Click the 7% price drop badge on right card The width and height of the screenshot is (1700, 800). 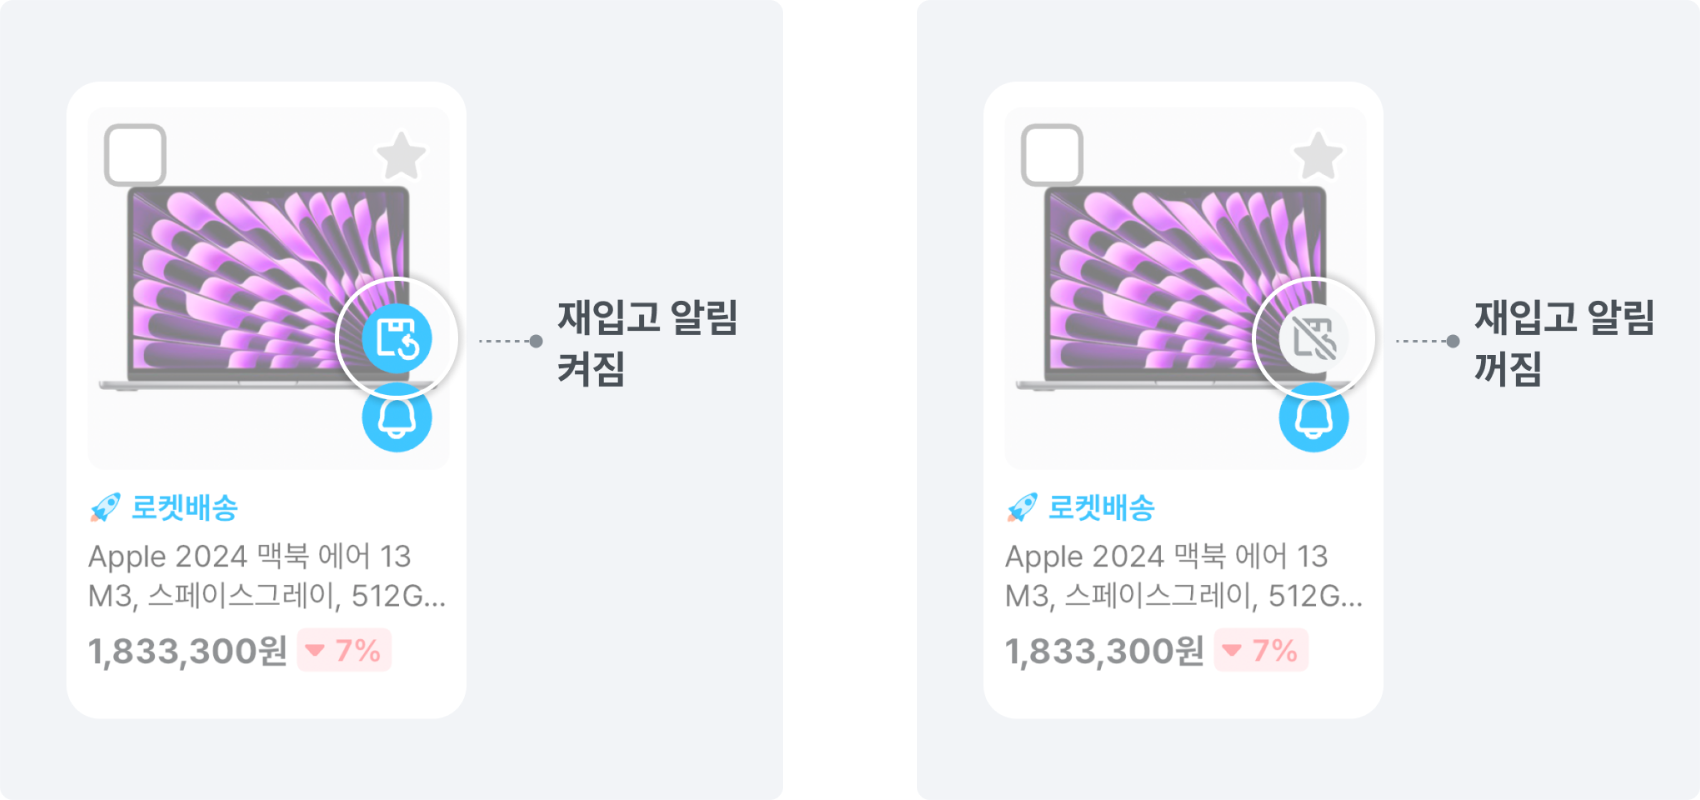(1261, 651)
